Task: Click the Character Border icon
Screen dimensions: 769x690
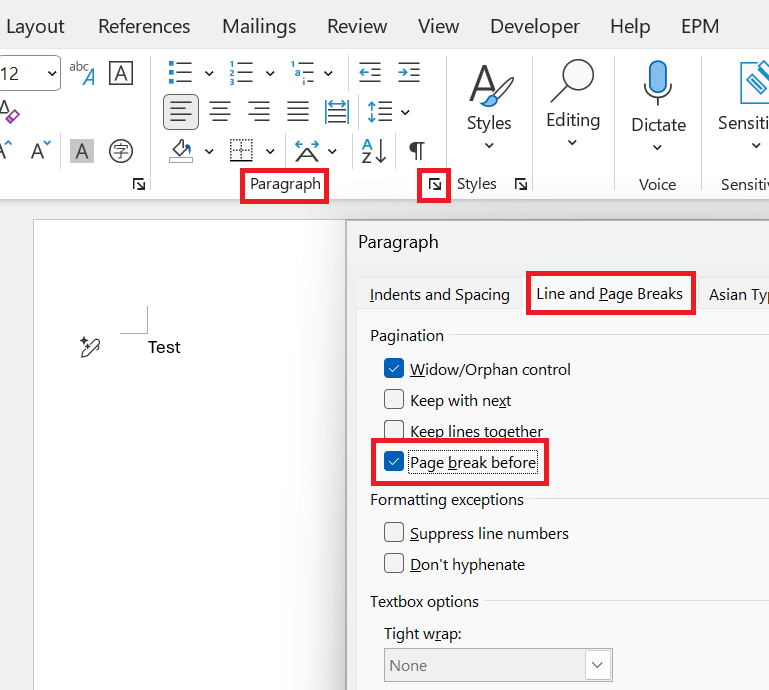Action: (x=121, y=73)
